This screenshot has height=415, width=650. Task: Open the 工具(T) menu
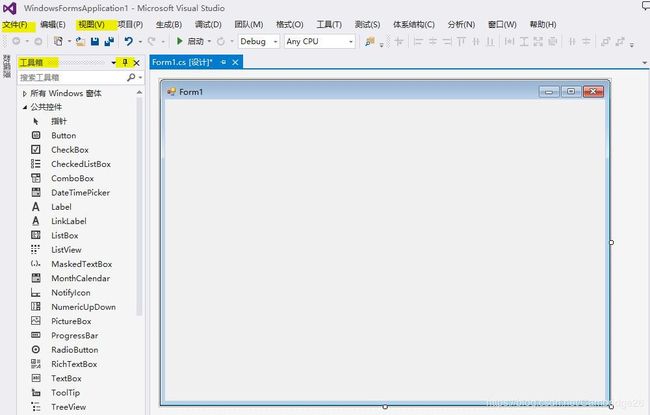click(x=329, y=24)
